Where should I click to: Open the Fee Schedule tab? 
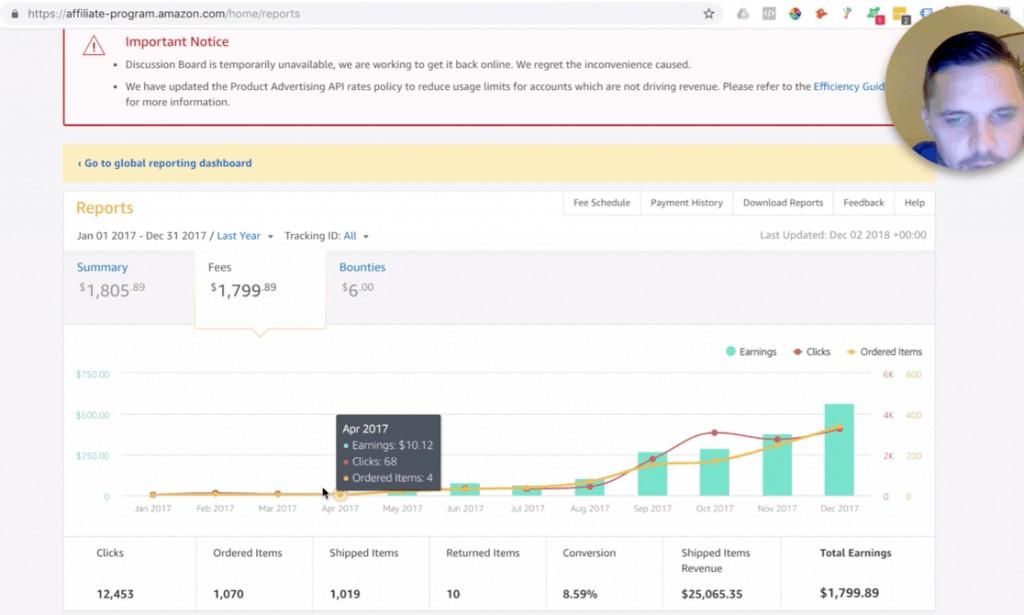tap(601, 203)
